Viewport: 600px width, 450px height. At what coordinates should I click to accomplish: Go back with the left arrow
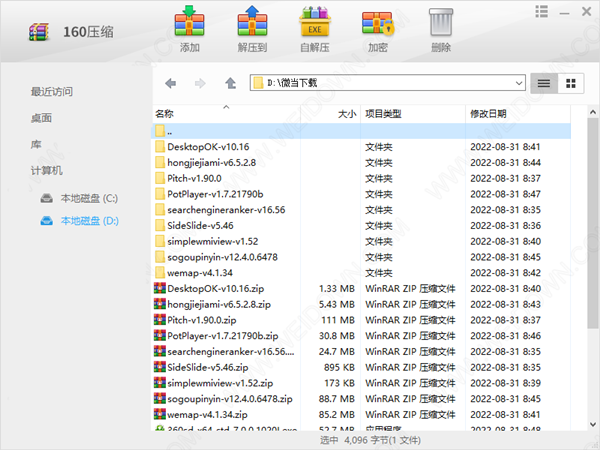(x=171, y=83)
